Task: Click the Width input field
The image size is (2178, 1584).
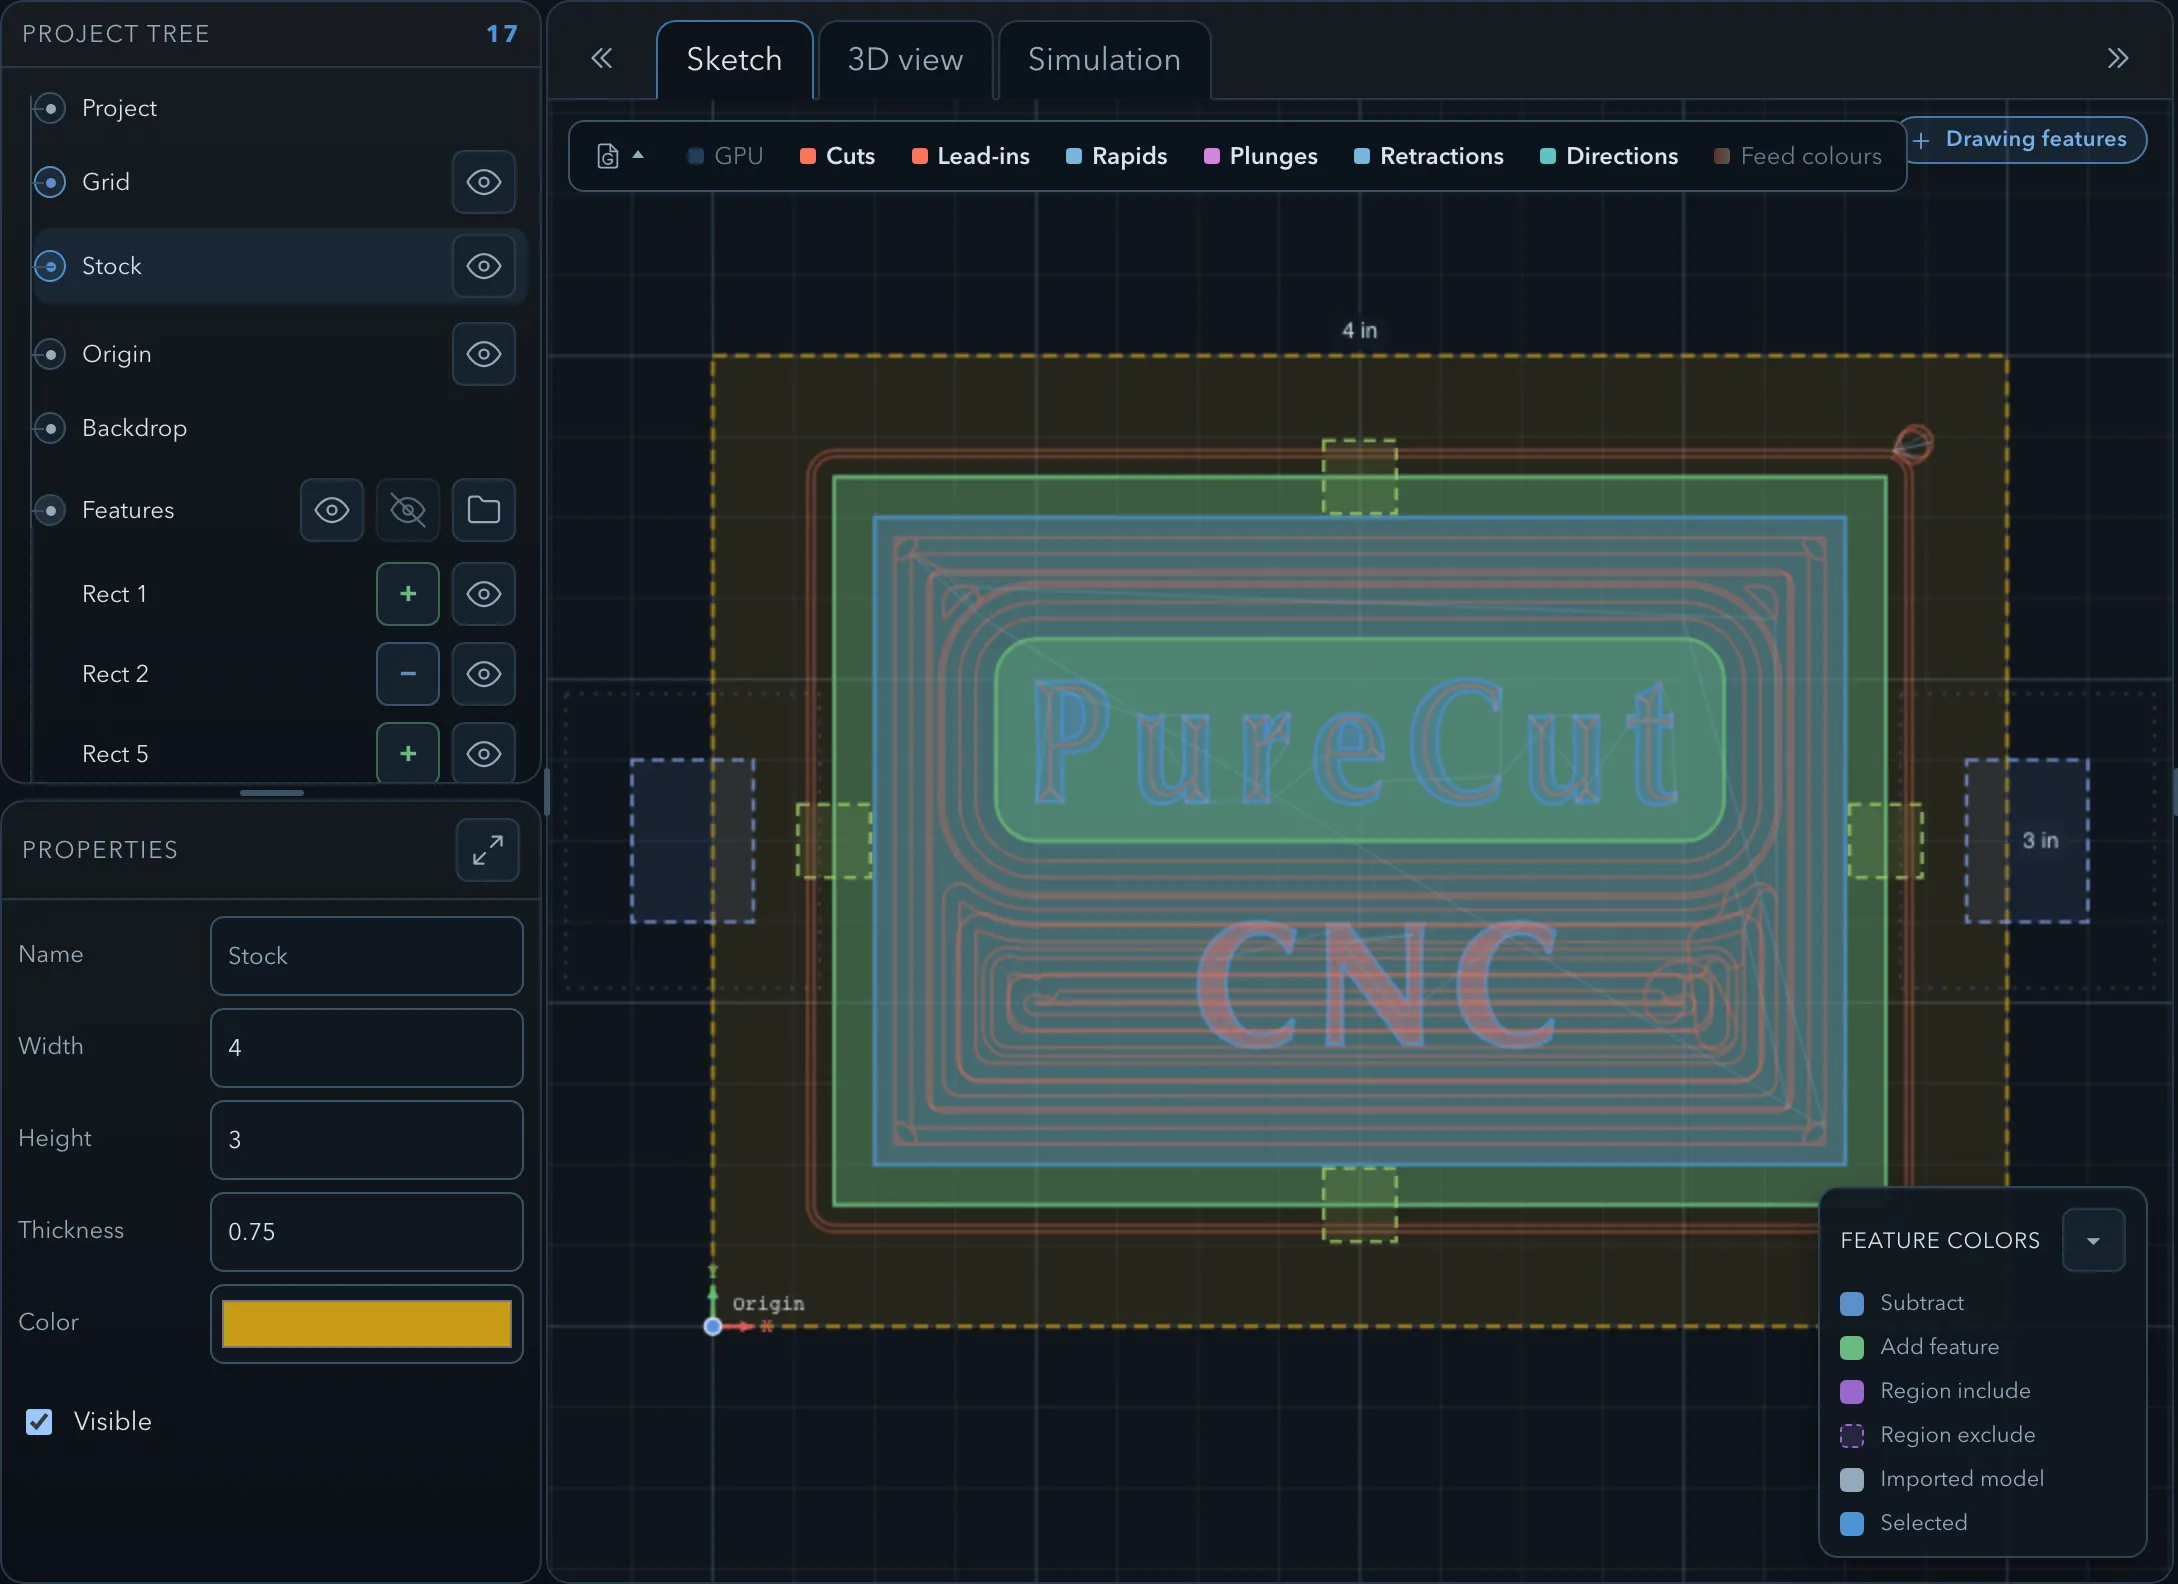Action: click(367, 1048)
